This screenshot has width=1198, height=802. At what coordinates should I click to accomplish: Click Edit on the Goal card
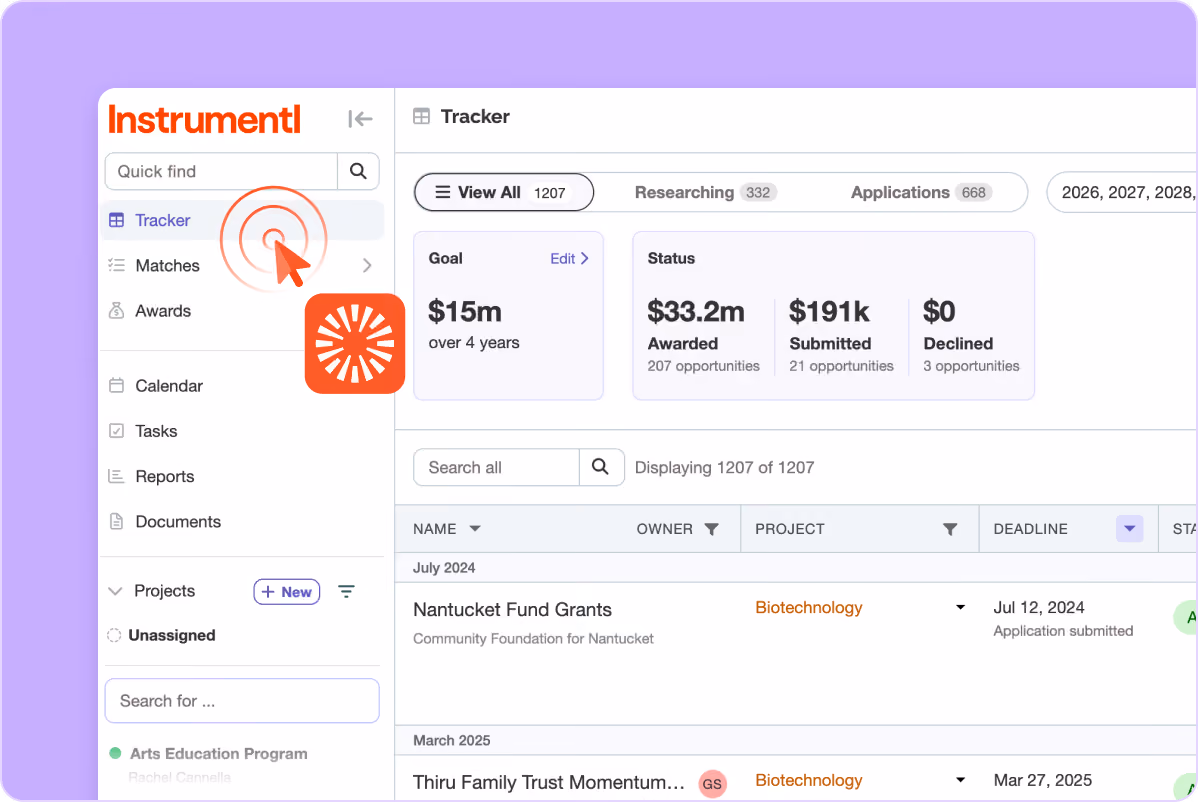(569, 259)
